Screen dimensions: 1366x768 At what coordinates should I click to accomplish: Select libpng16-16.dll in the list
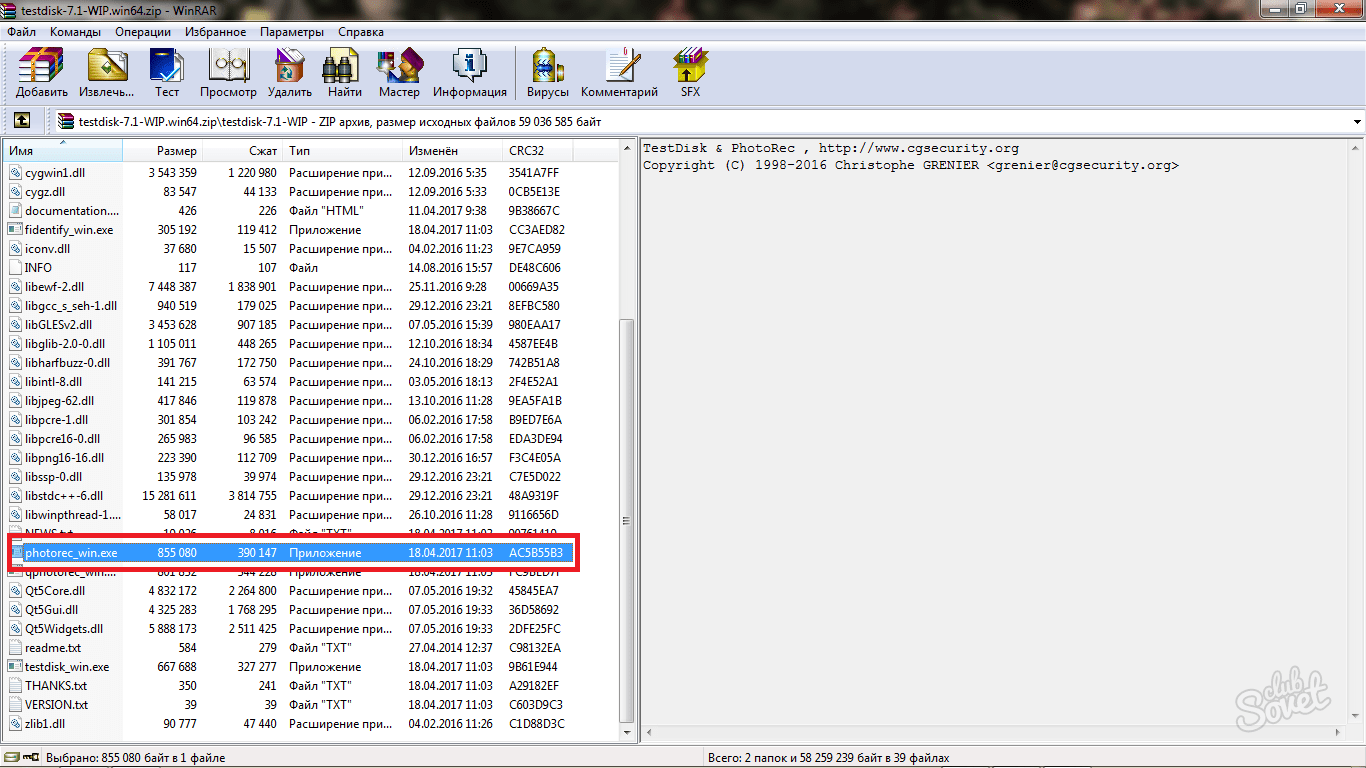[x=65, y=457]
